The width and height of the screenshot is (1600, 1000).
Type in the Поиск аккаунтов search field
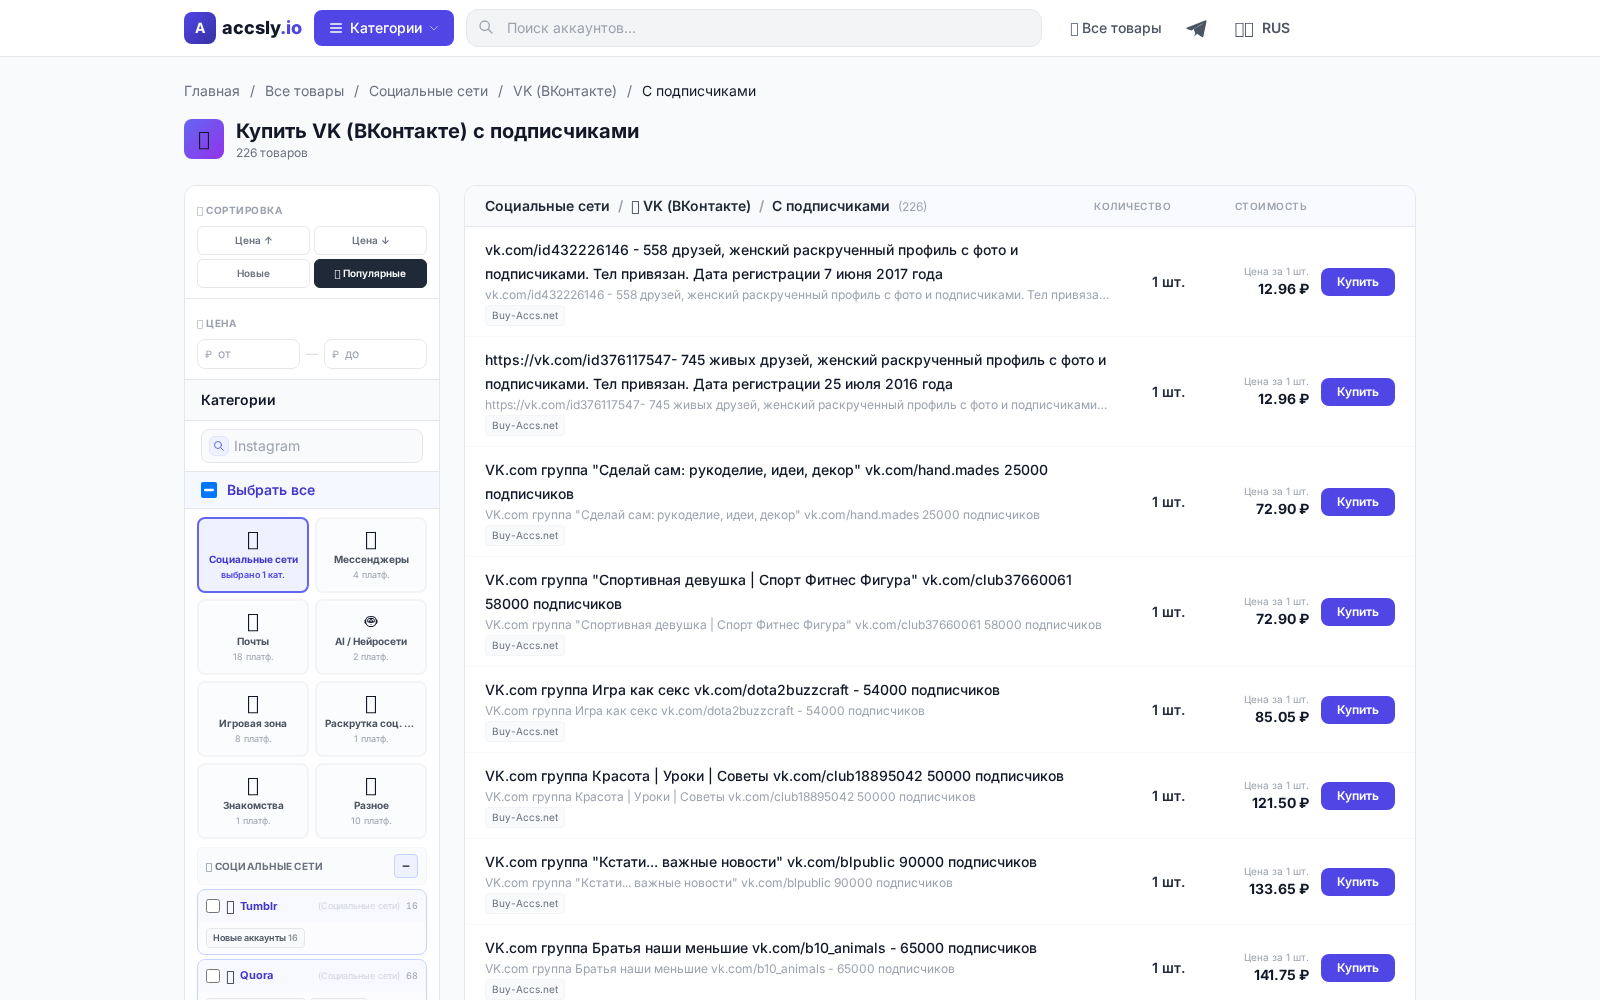(753, 28)
